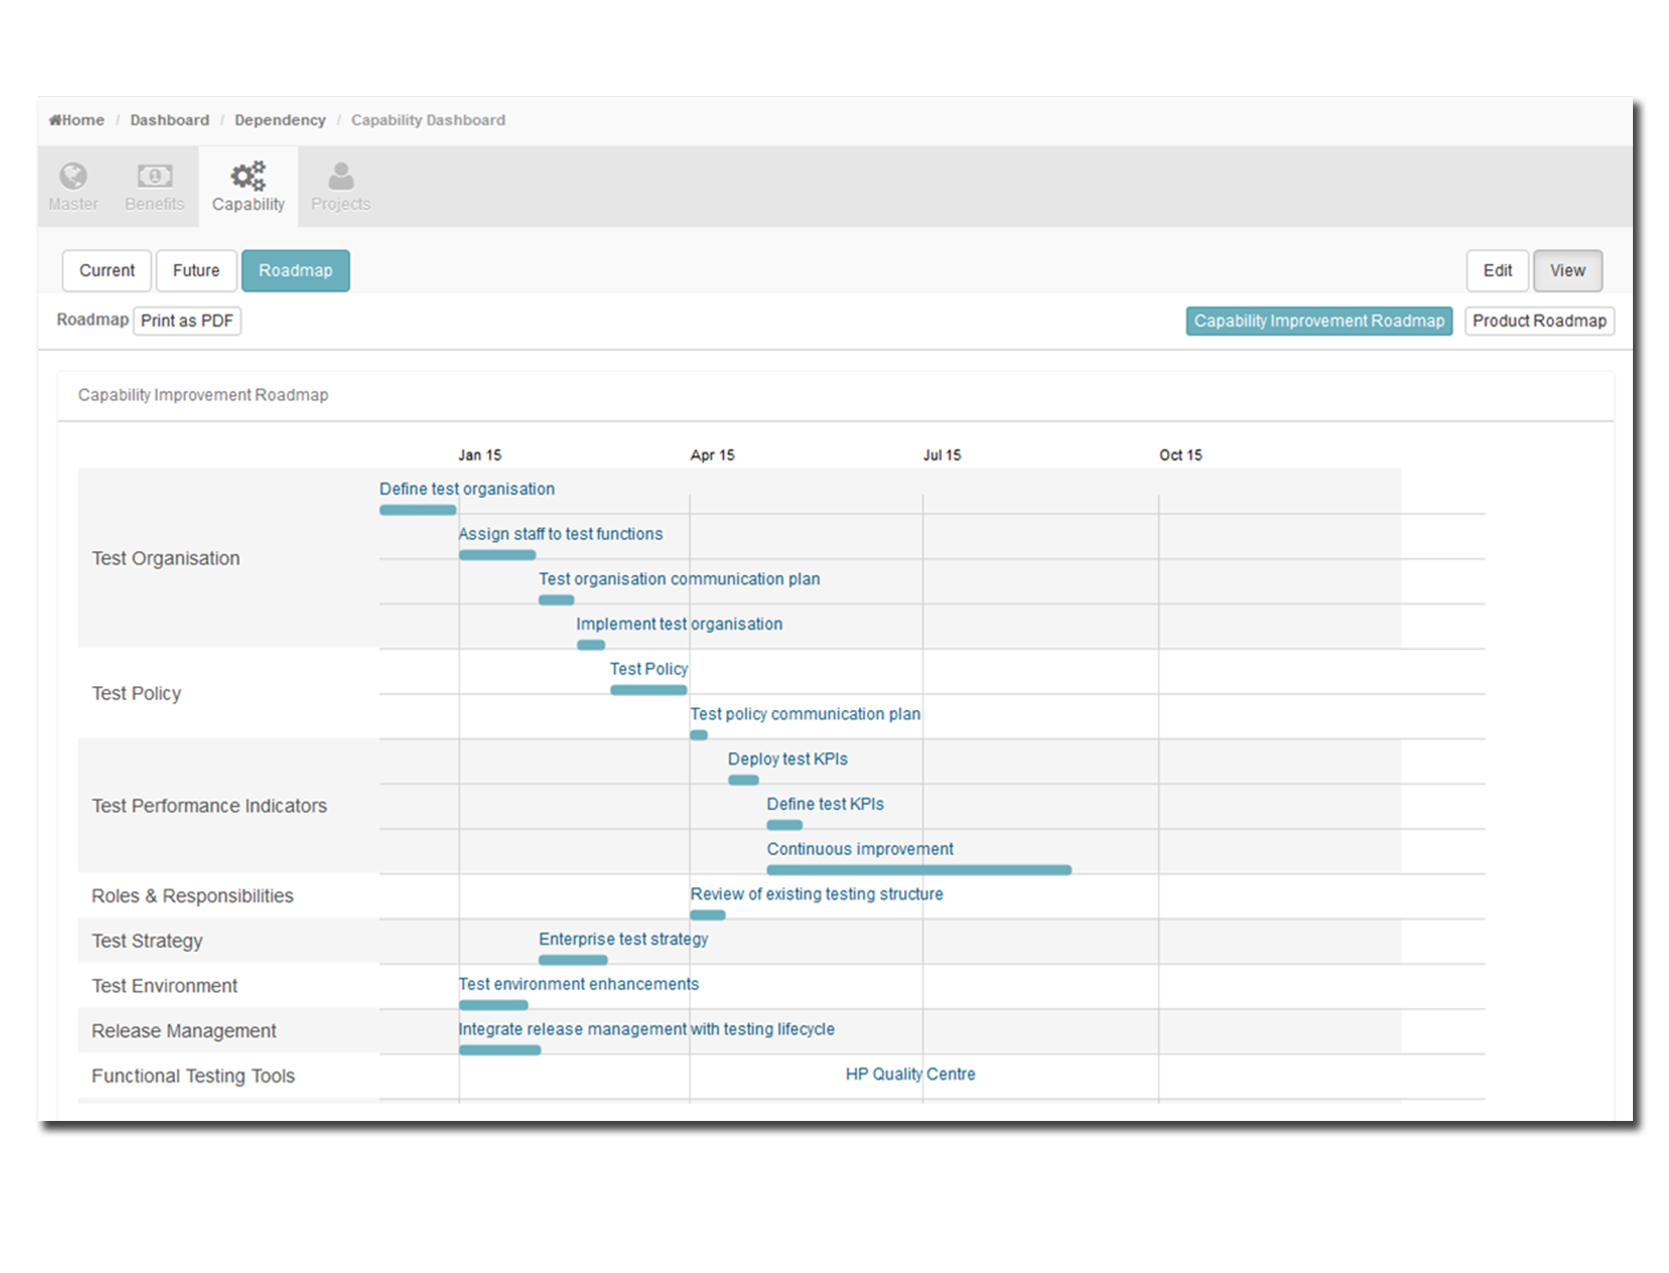Open HP Quality Centre task
Screen dimensions: 1669x1273
coord(910,1074)
